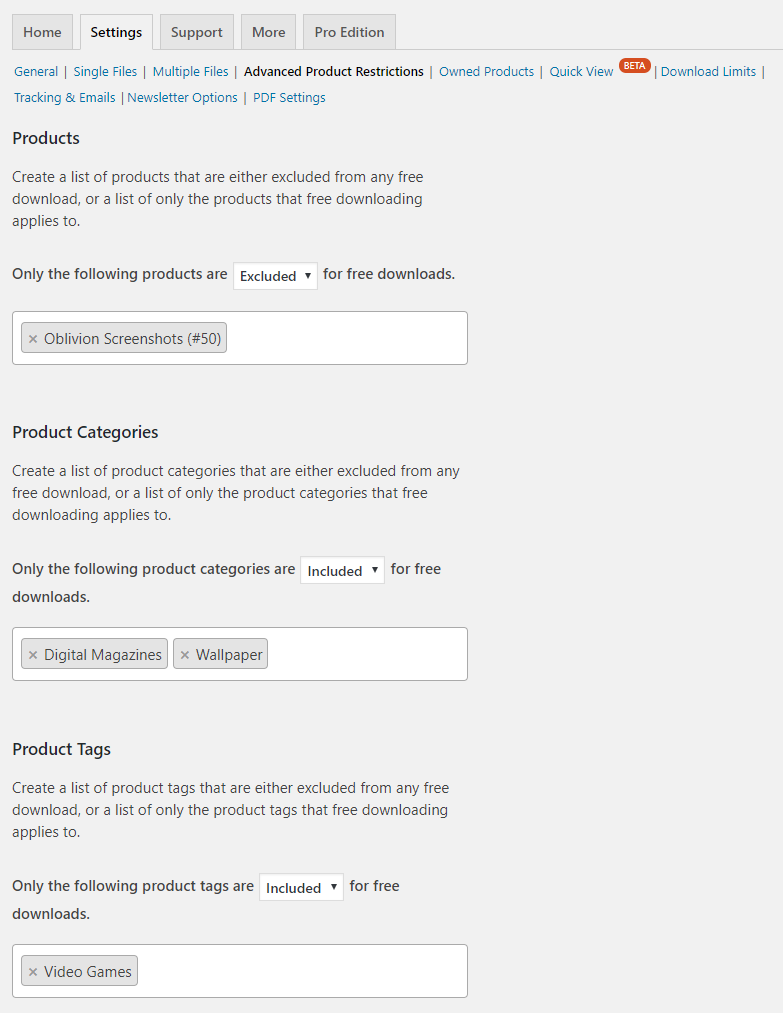Open the product tags Included dropdown
Viewport: 783px width, 1013px height.
tap(301, 888)
